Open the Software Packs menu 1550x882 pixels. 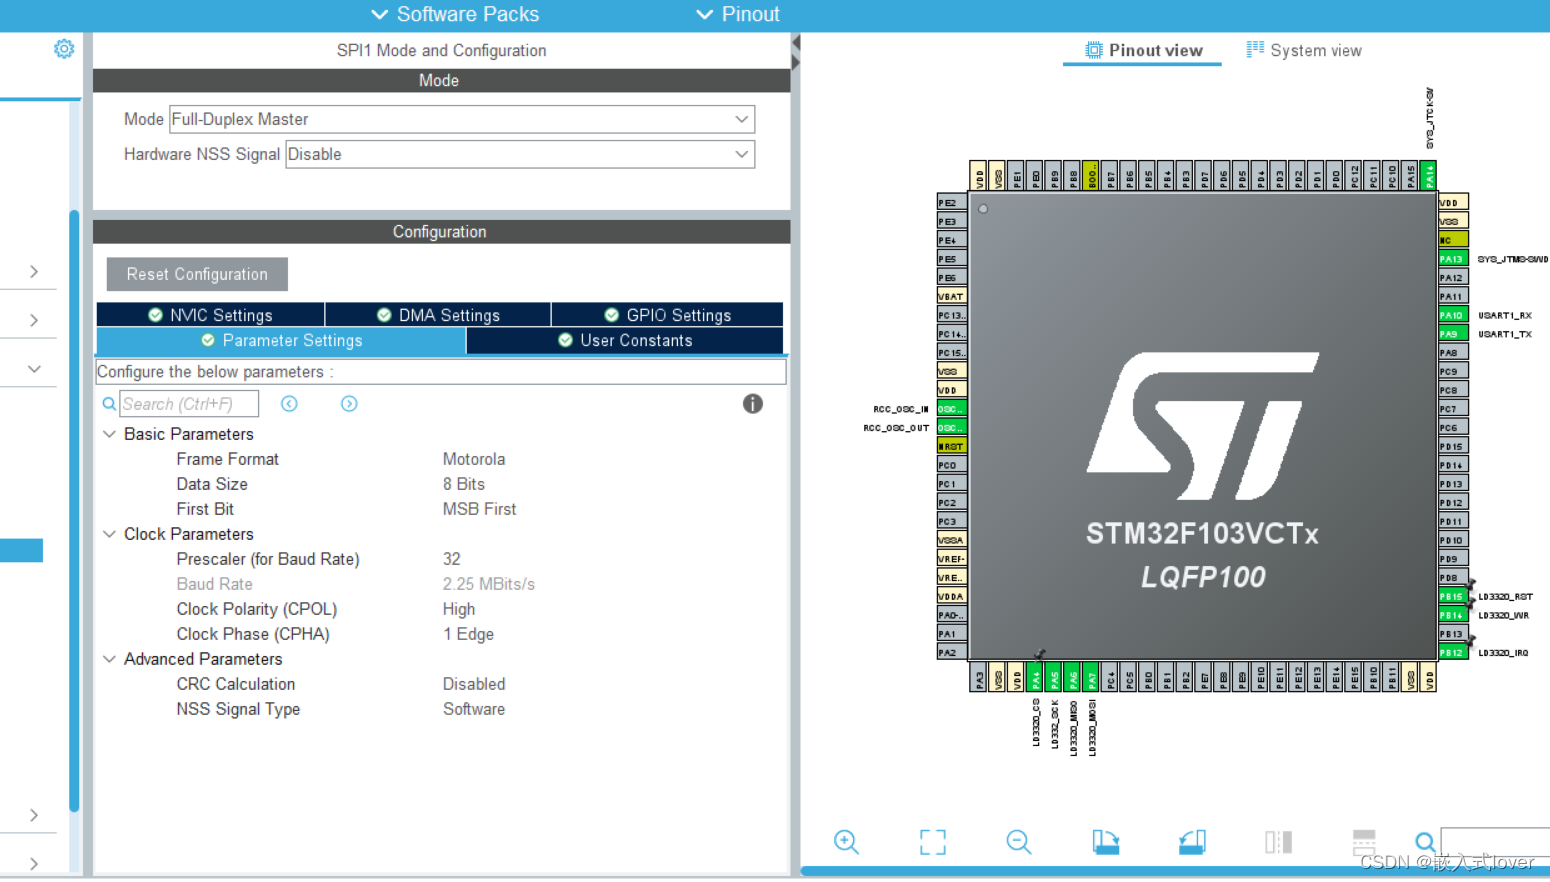pyautogui.click(x=455, y=14)
